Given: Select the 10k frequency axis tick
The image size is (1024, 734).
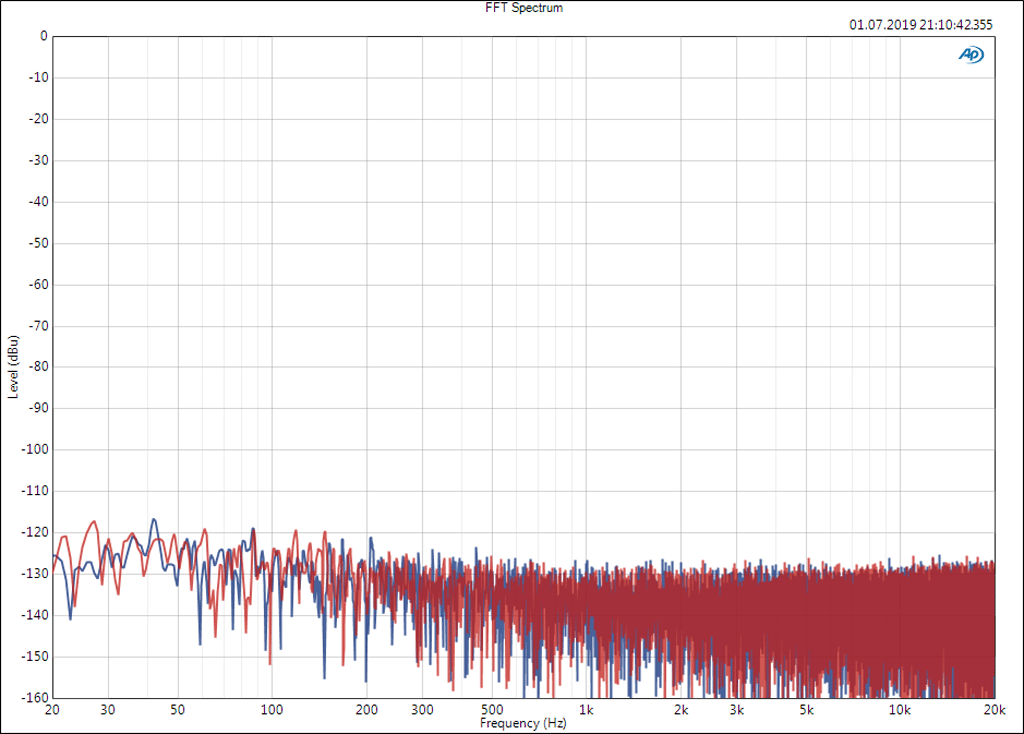Looking at the screenshot, I should point(900,710).
